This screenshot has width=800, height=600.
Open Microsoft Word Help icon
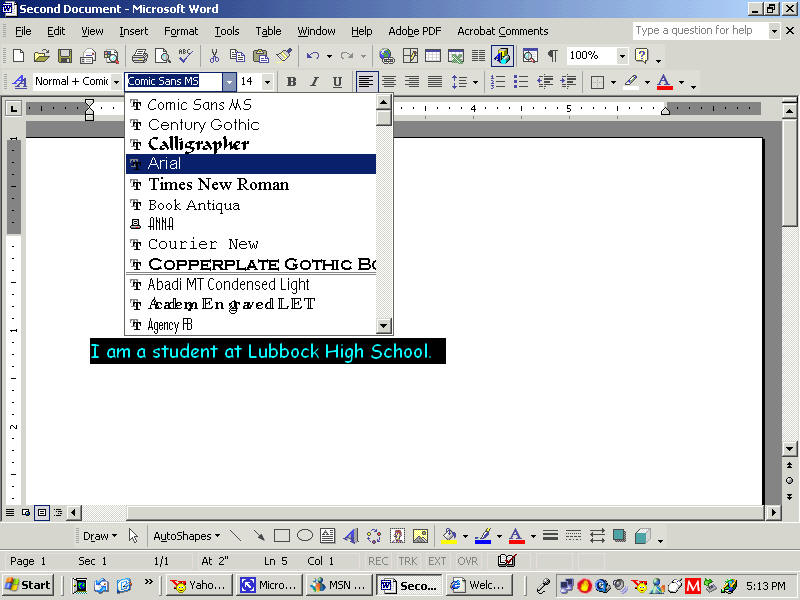tap(641, 56)
